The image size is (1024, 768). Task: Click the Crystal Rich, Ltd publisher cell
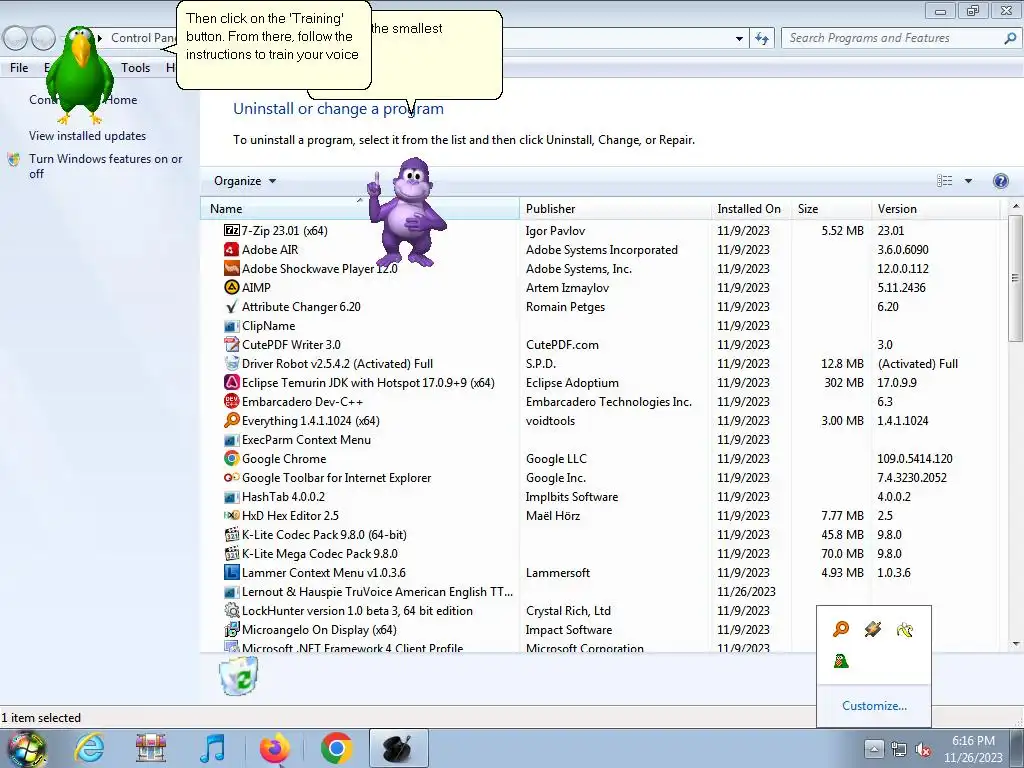coord(568,611)
